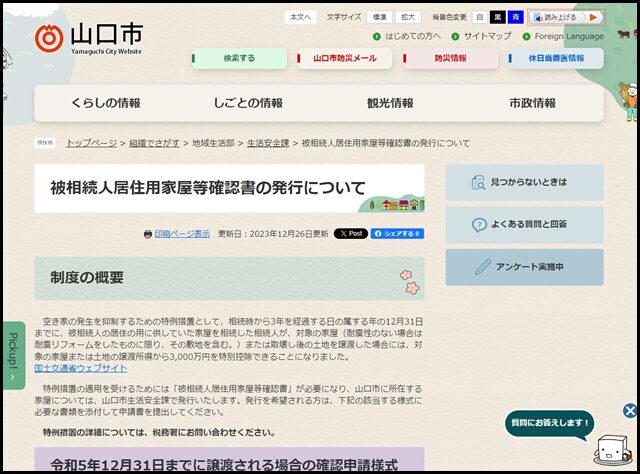Jump to main content via 本文へ
The image size is (640, 474).
300,17
